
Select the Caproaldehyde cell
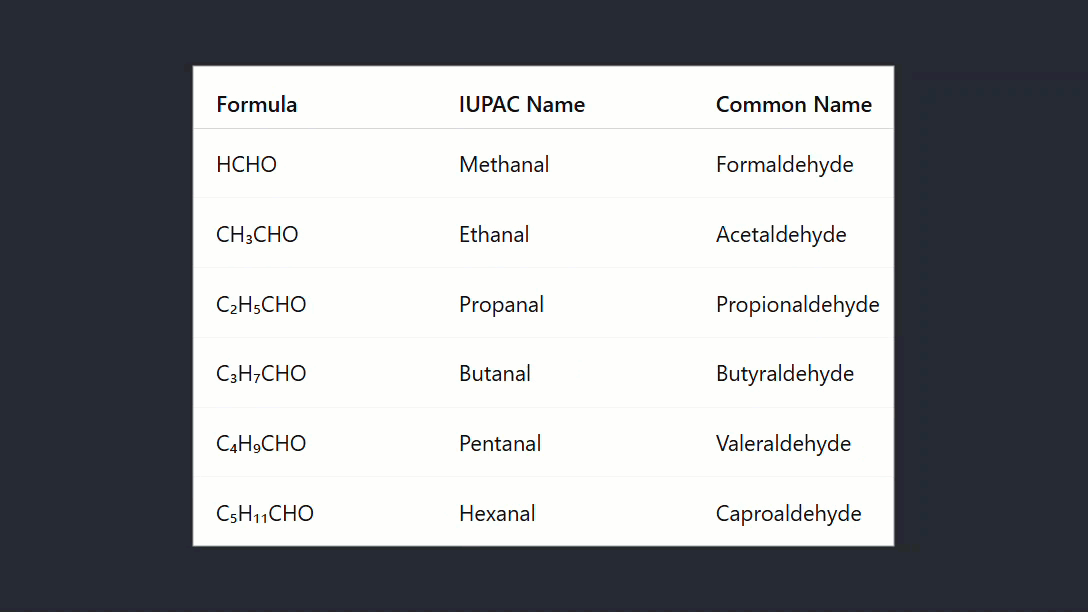pyautogui.click(x=789, y=514)
